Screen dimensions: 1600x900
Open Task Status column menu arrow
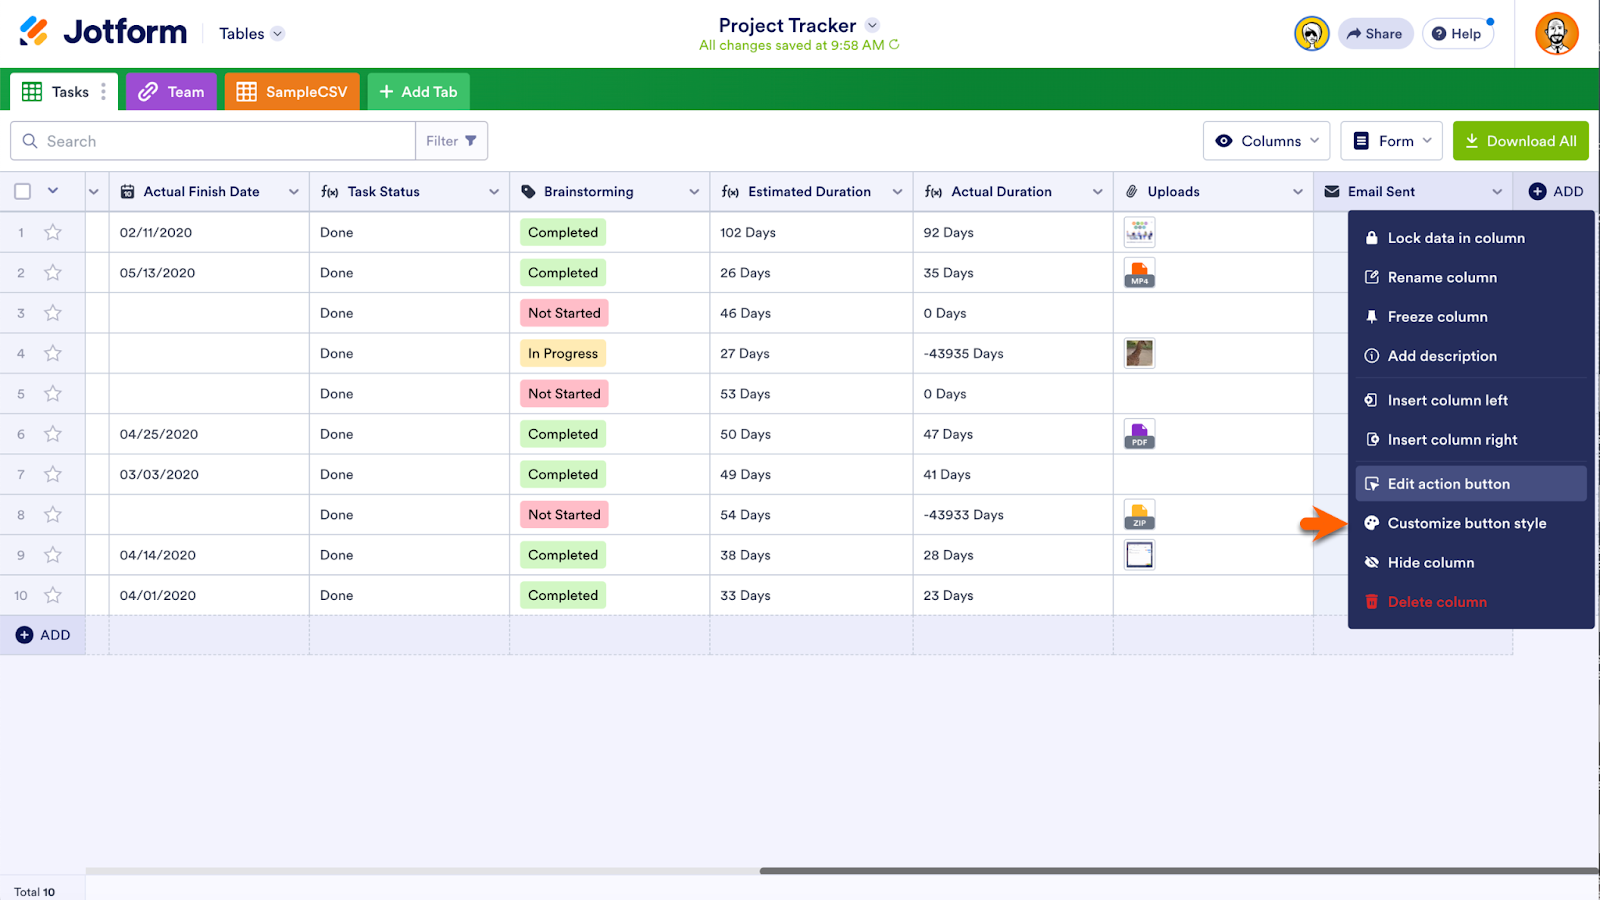pyautogui.click(x=494, y=192)
